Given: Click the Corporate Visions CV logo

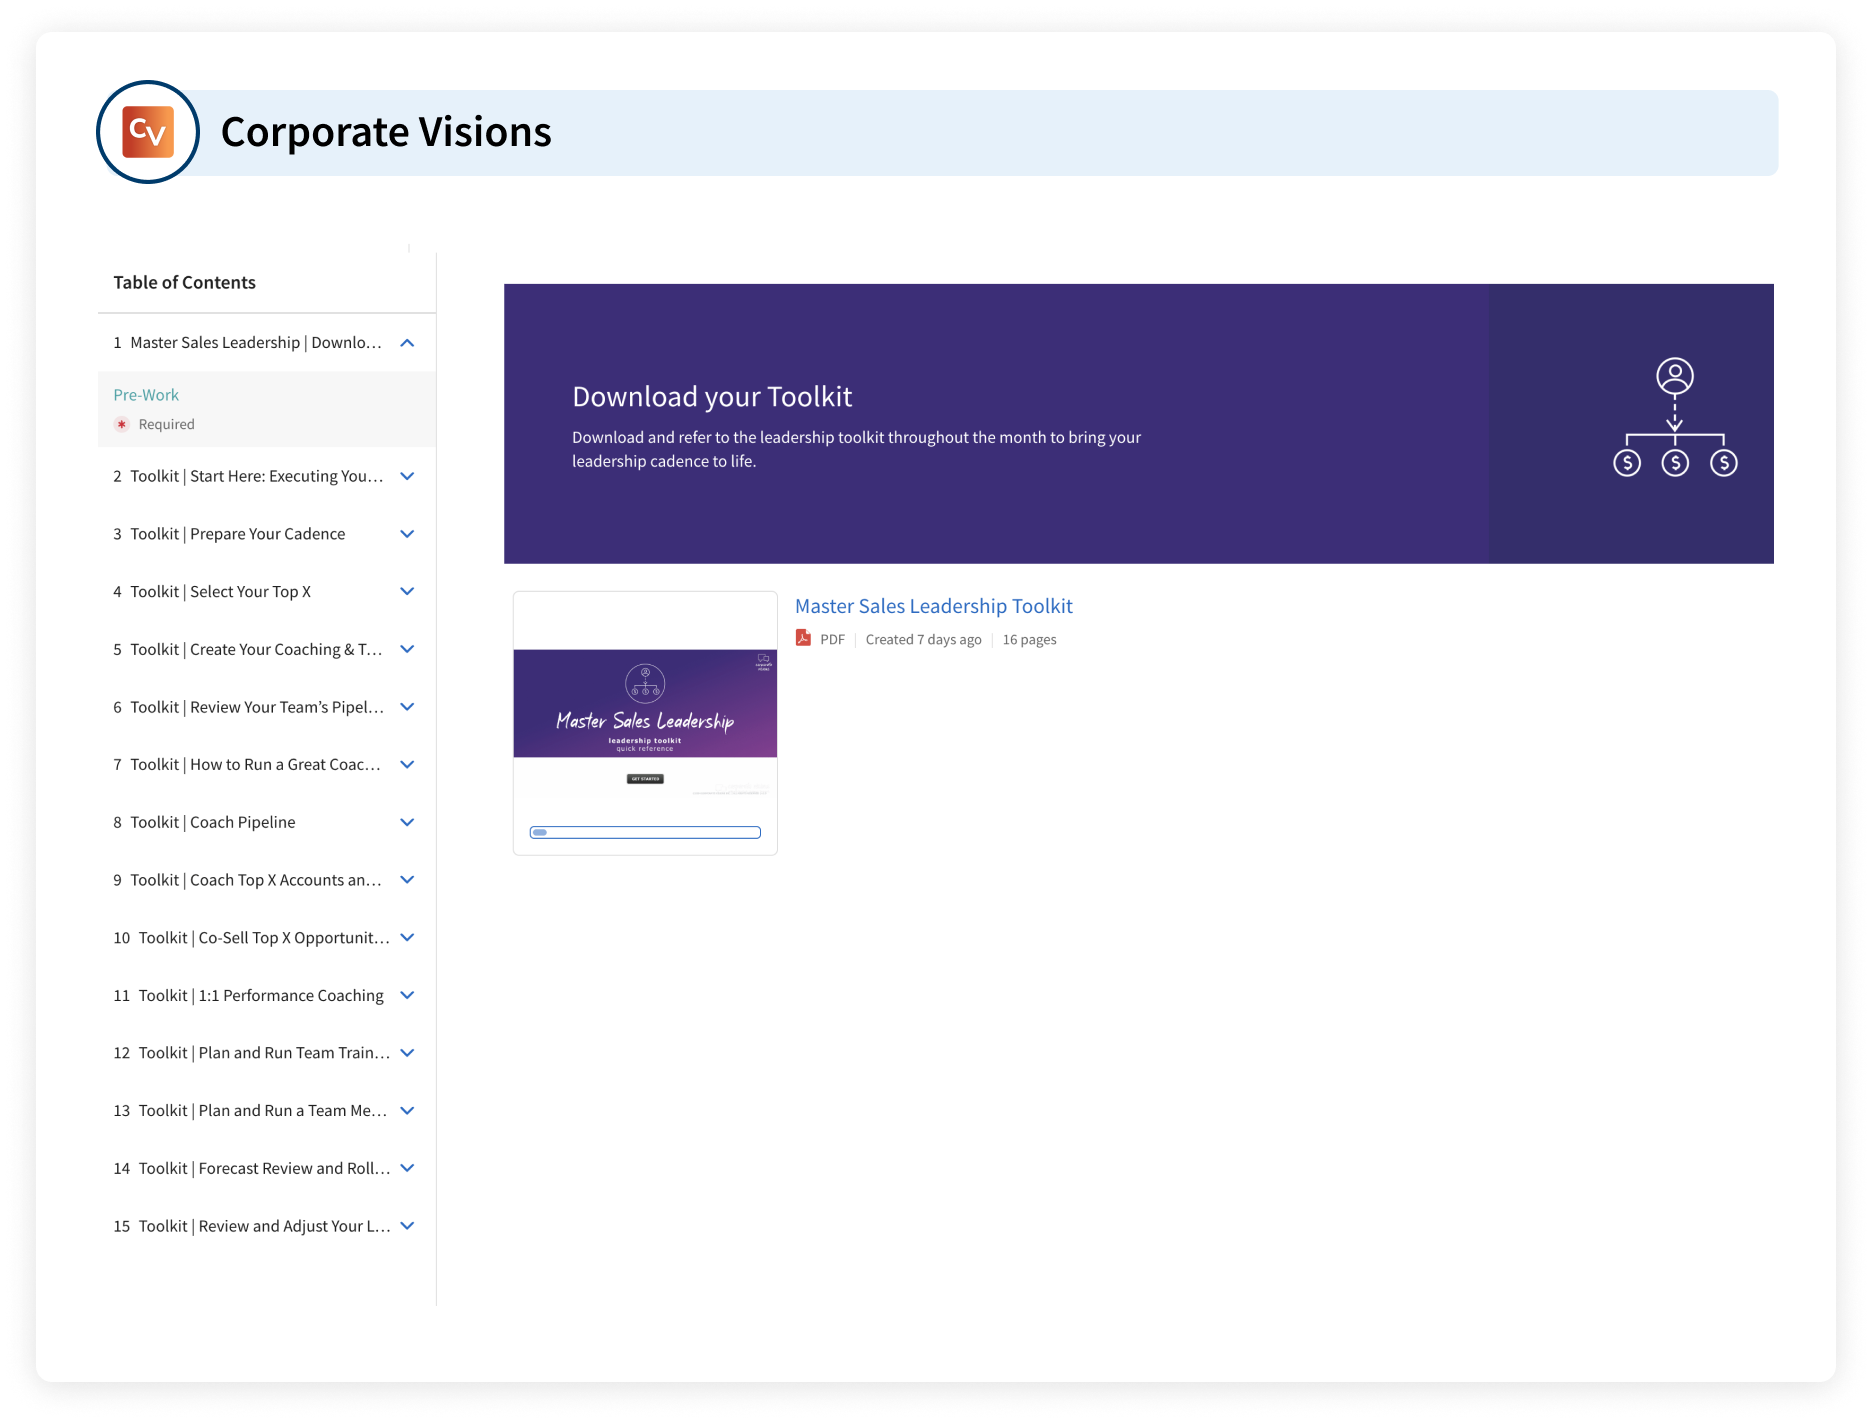Looking at the screenshot, I should coord(148,132).
